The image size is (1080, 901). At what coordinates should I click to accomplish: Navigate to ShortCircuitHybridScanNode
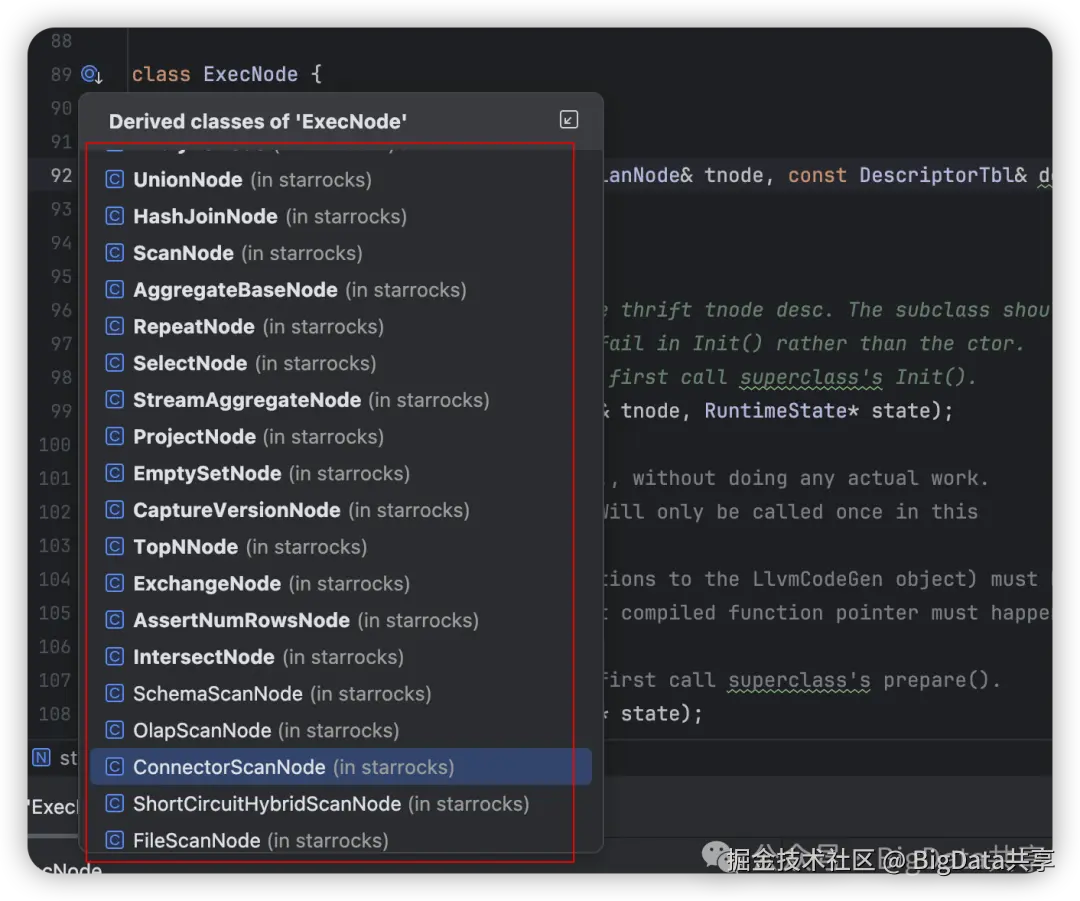coord(340,804)
